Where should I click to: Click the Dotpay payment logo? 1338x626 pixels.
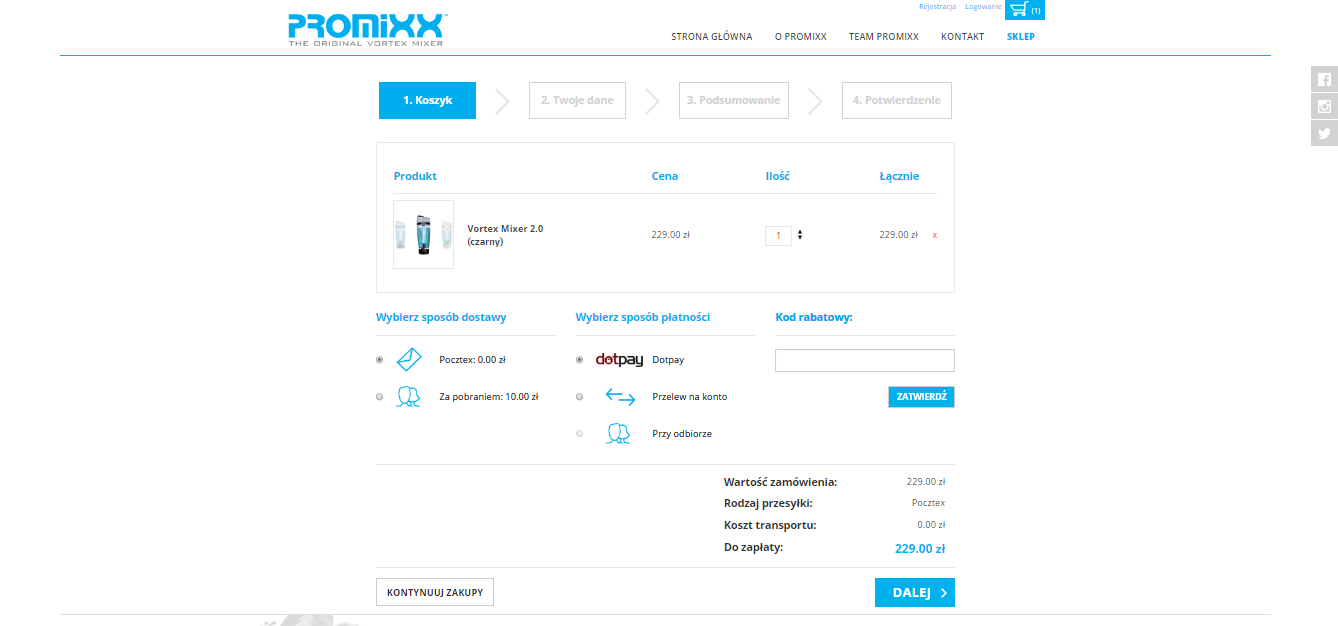tap(619, 360)
